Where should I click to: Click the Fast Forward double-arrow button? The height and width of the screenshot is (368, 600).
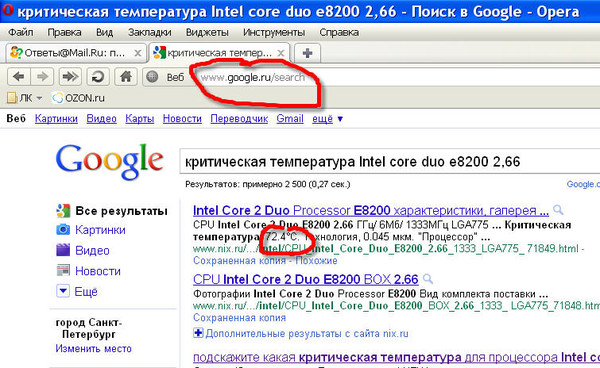pos(70,77)
